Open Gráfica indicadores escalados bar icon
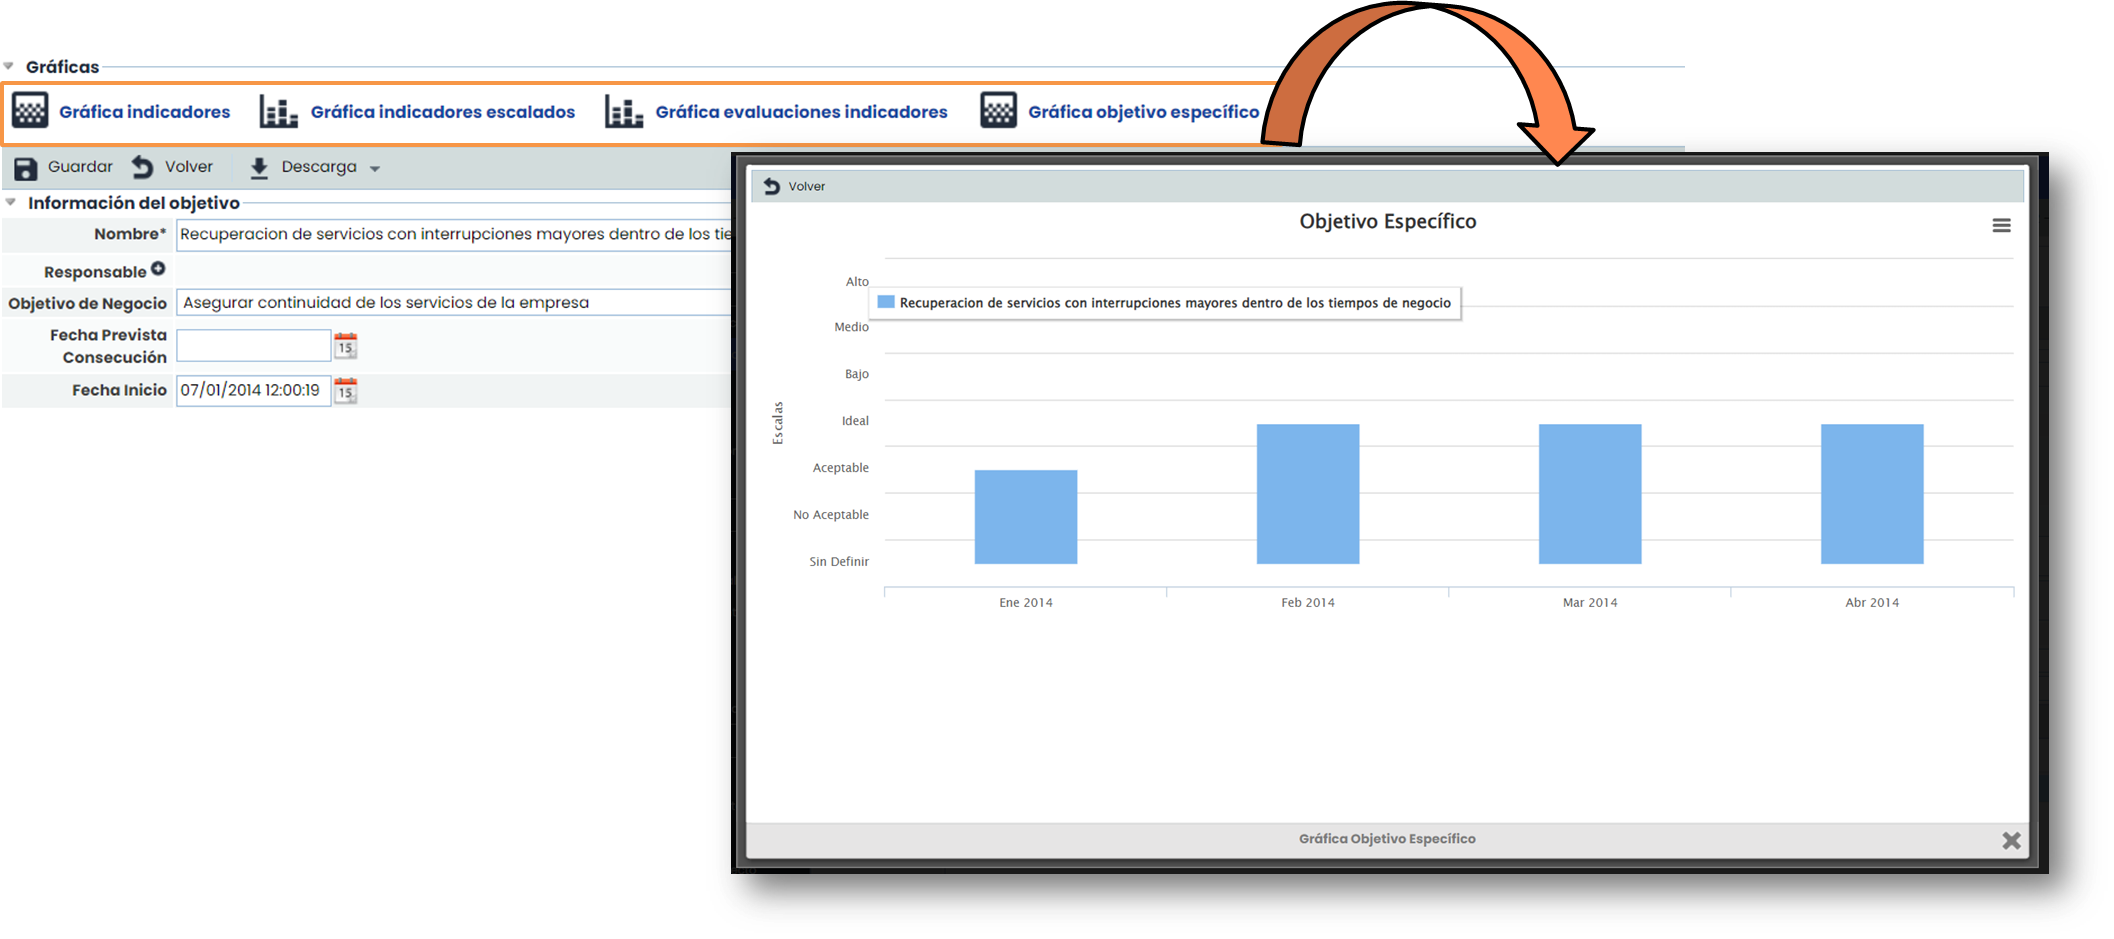 click(278, 111)
